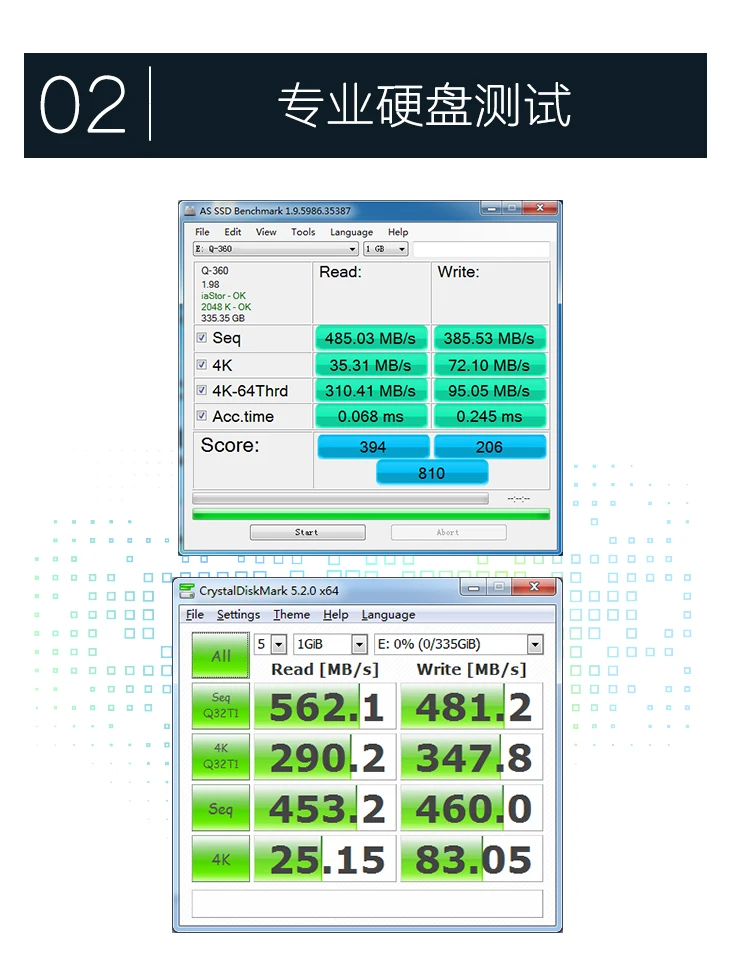Image resolution: width=750 pixels, height=960 pixels.
Task: Open Settings menu in CrystalDiskMark
Action: (238, 615)
